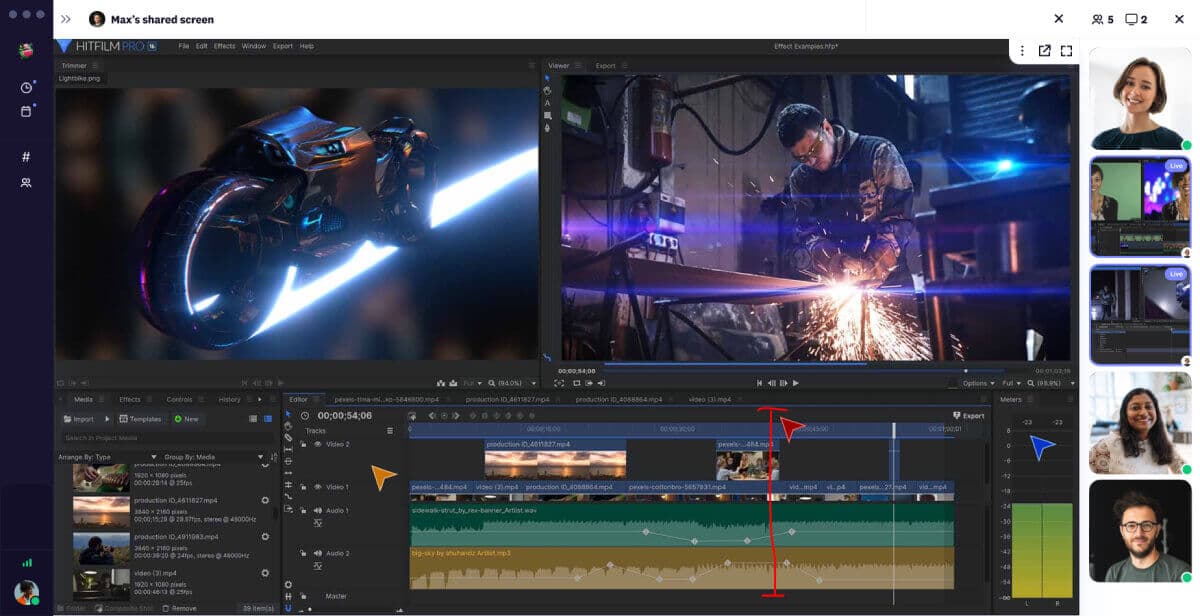Image resolution: width=1200 pixels, height=616 pixels.
Task: Lock the Video 1 track
Action: point(302,487)
